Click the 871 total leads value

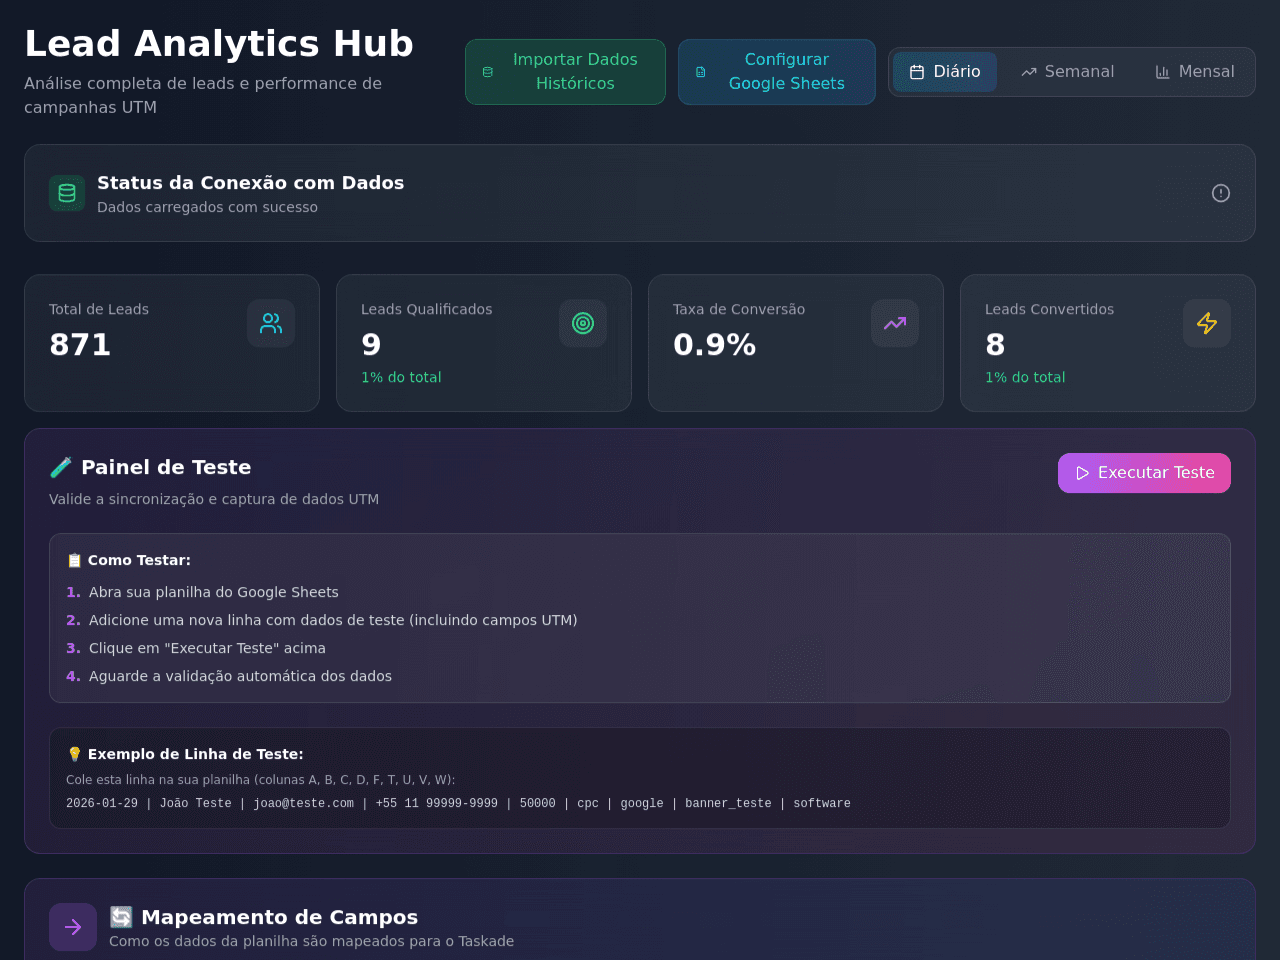pyautogui.click(x=80, y=345)
